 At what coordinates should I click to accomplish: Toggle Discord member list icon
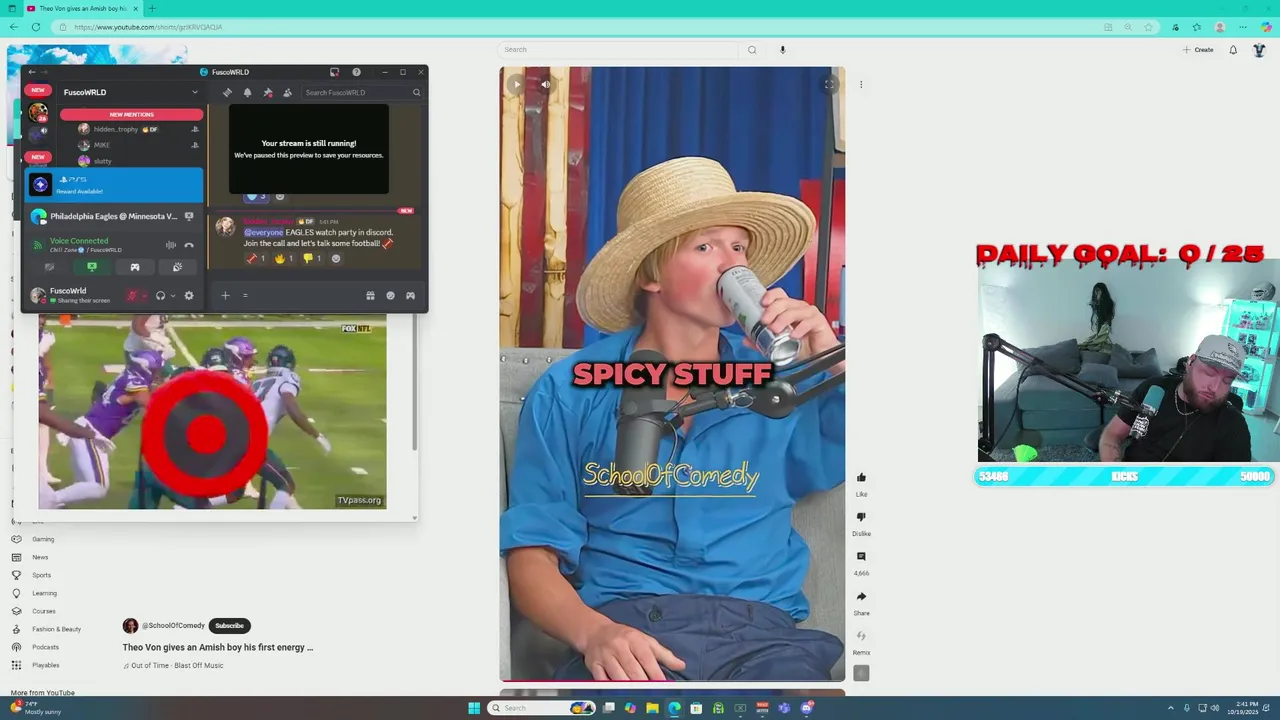pos(287,92)
